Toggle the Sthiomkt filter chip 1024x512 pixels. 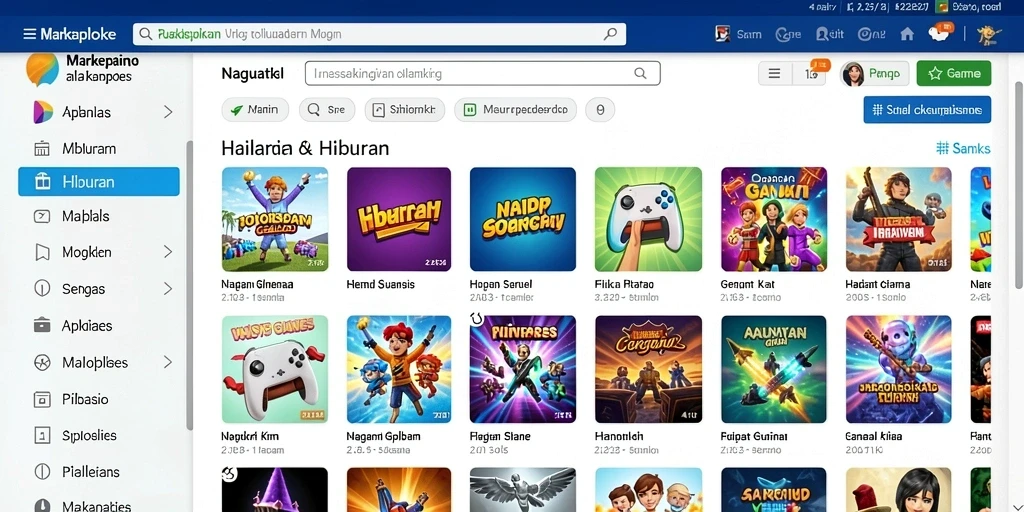point(405,110)
